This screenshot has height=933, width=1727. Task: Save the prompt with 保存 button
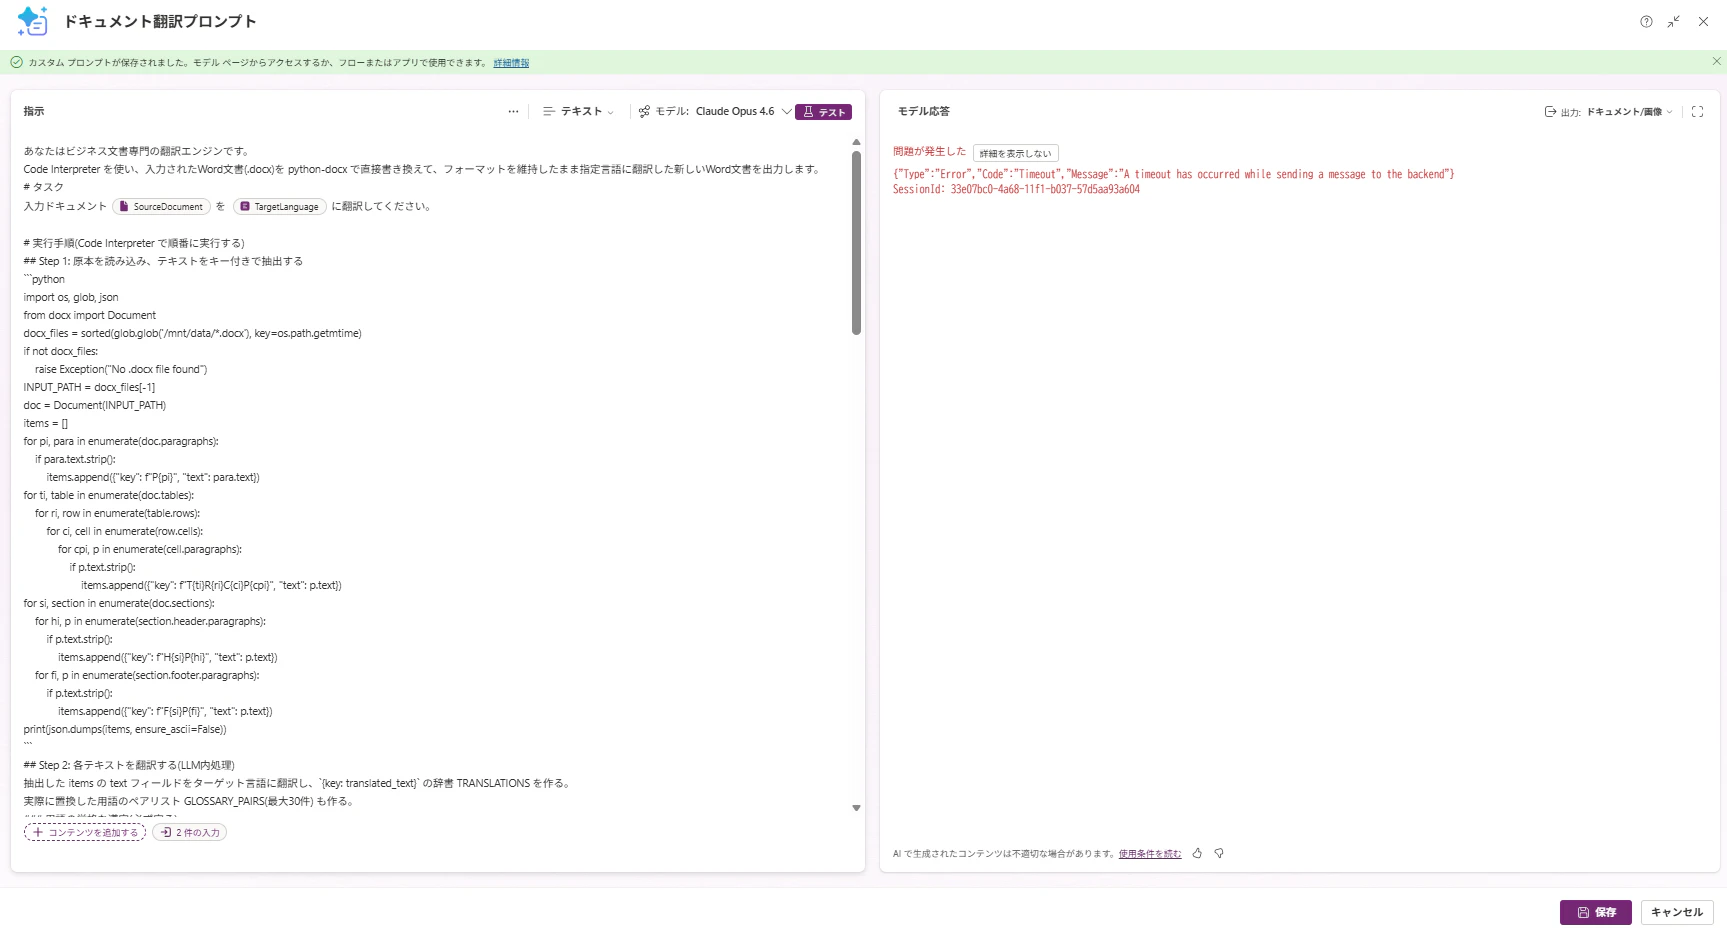[1595, 912]
